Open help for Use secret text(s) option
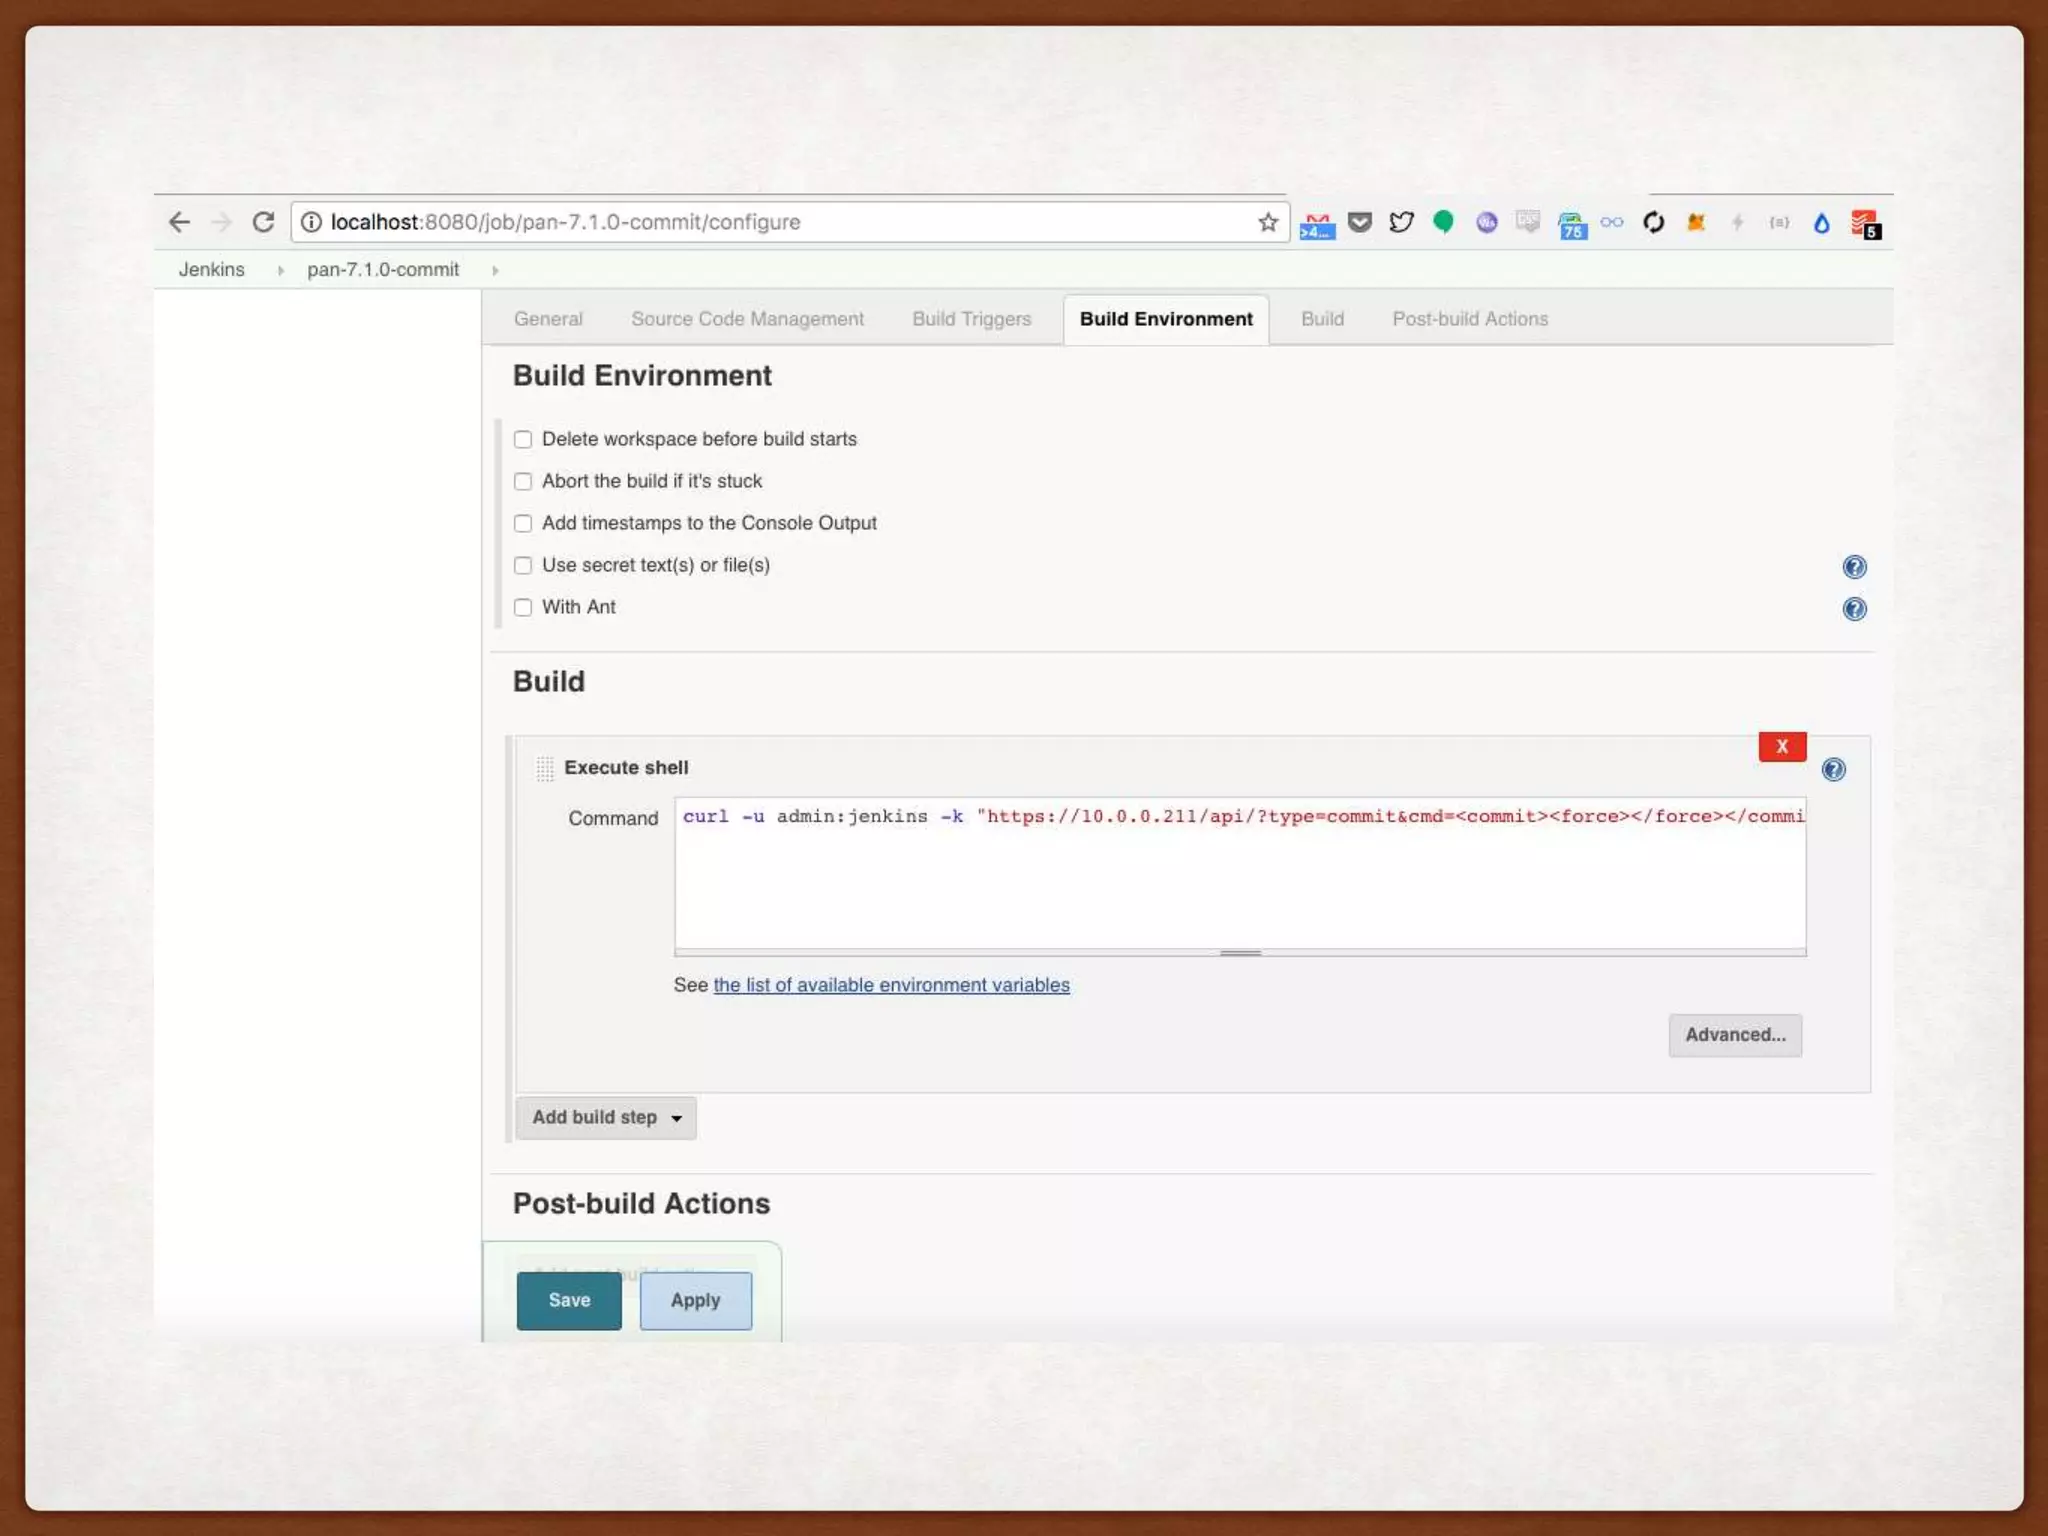The image size is (2048, 1536). [1854, 567]
